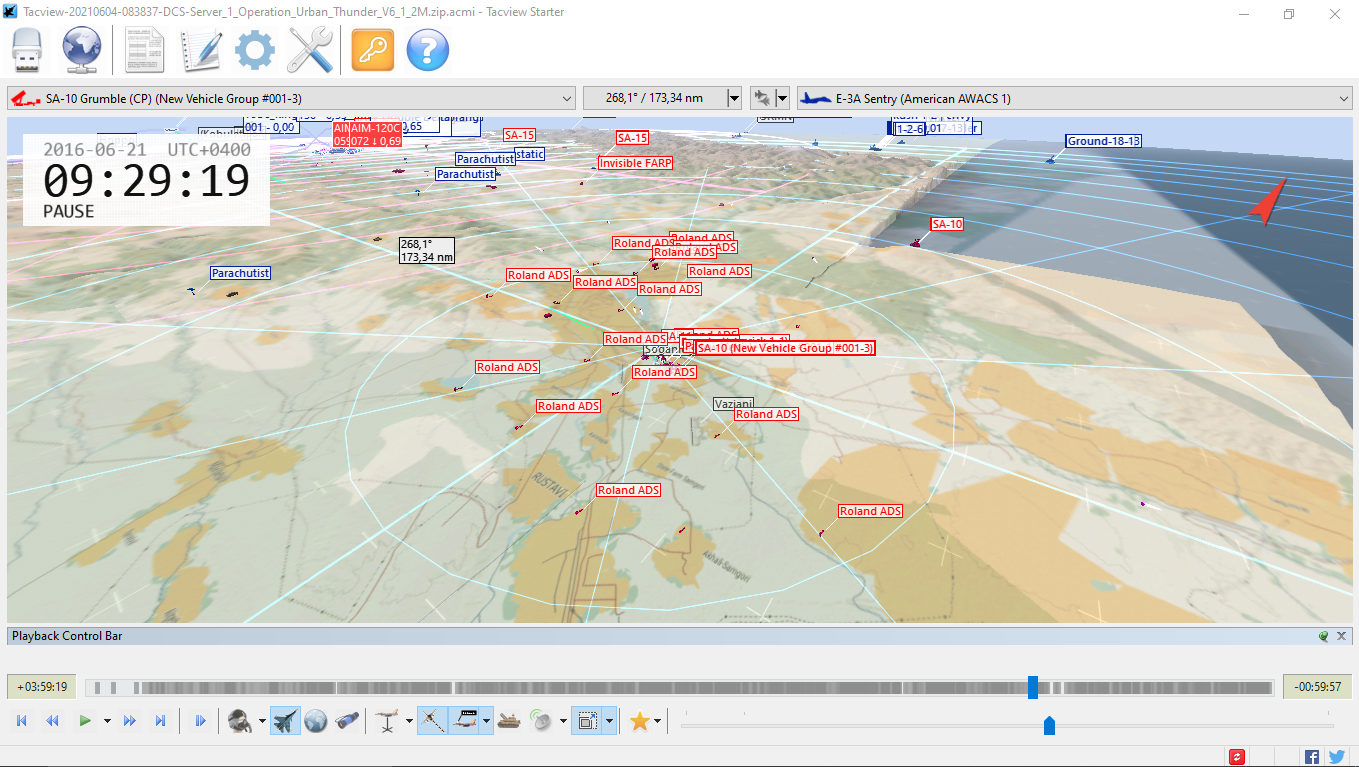1359x767 pixels.
Task: Open the notepad editor pencil icon
Action: (200, 50)
